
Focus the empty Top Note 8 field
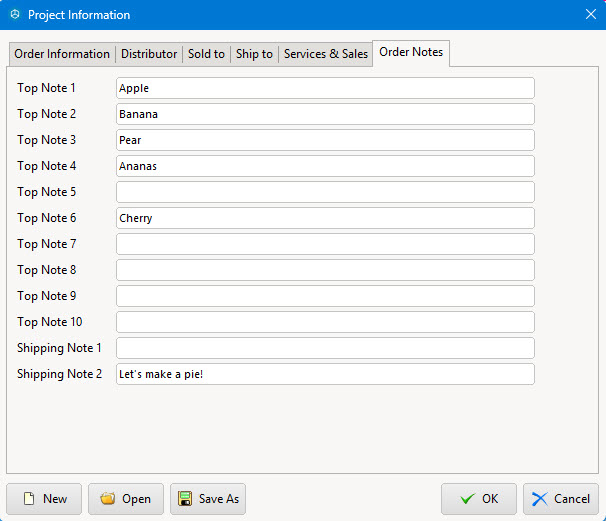click(x=325, y=270)
